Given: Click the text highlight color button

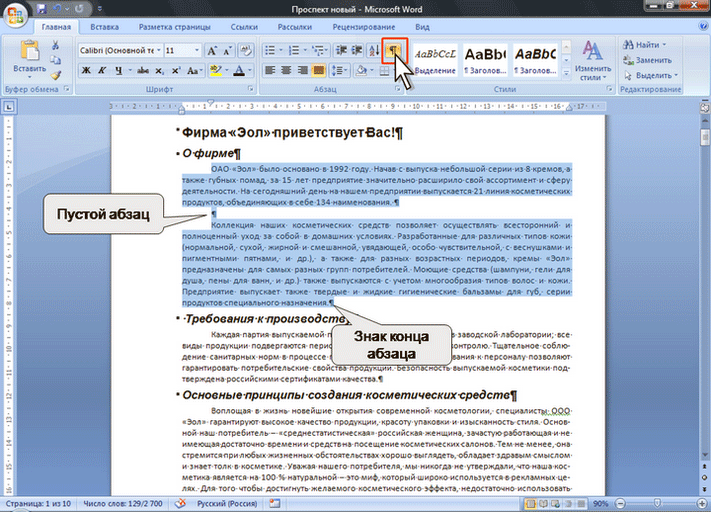Looking at the screenshot, I should [216, 70].
